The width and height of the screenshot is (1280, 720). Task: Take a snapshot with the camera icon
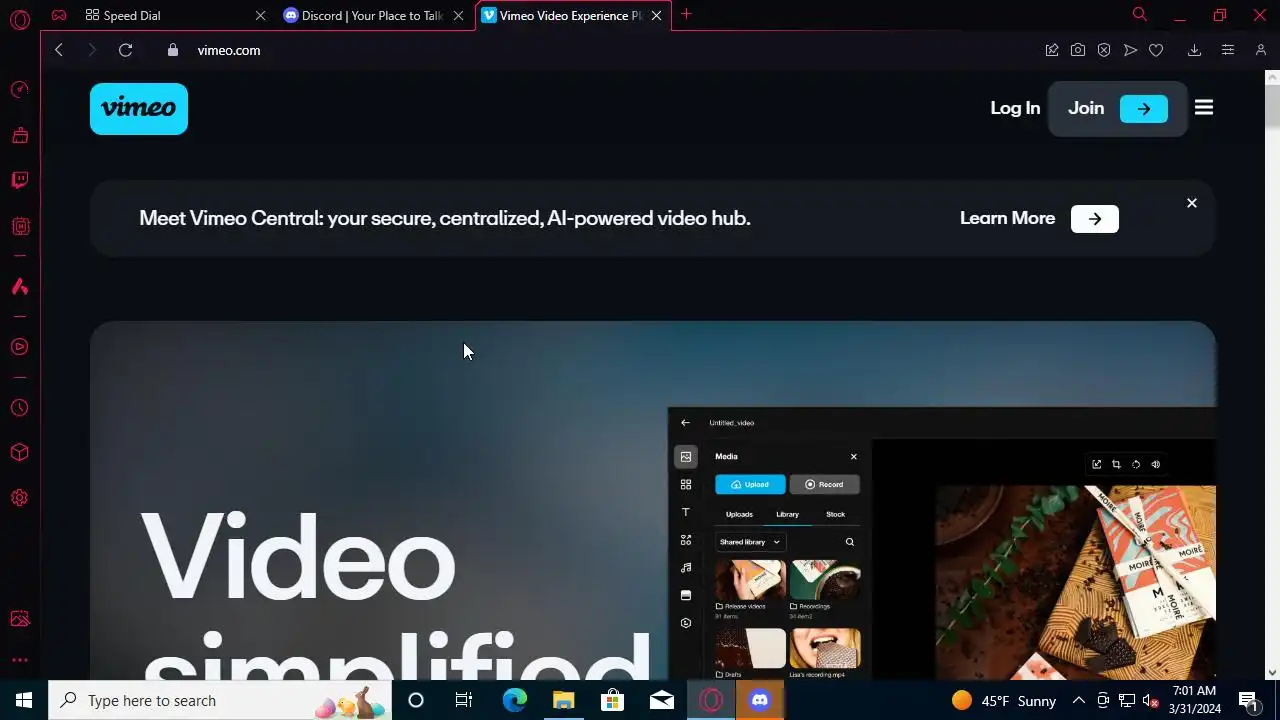click(1078, 50)
